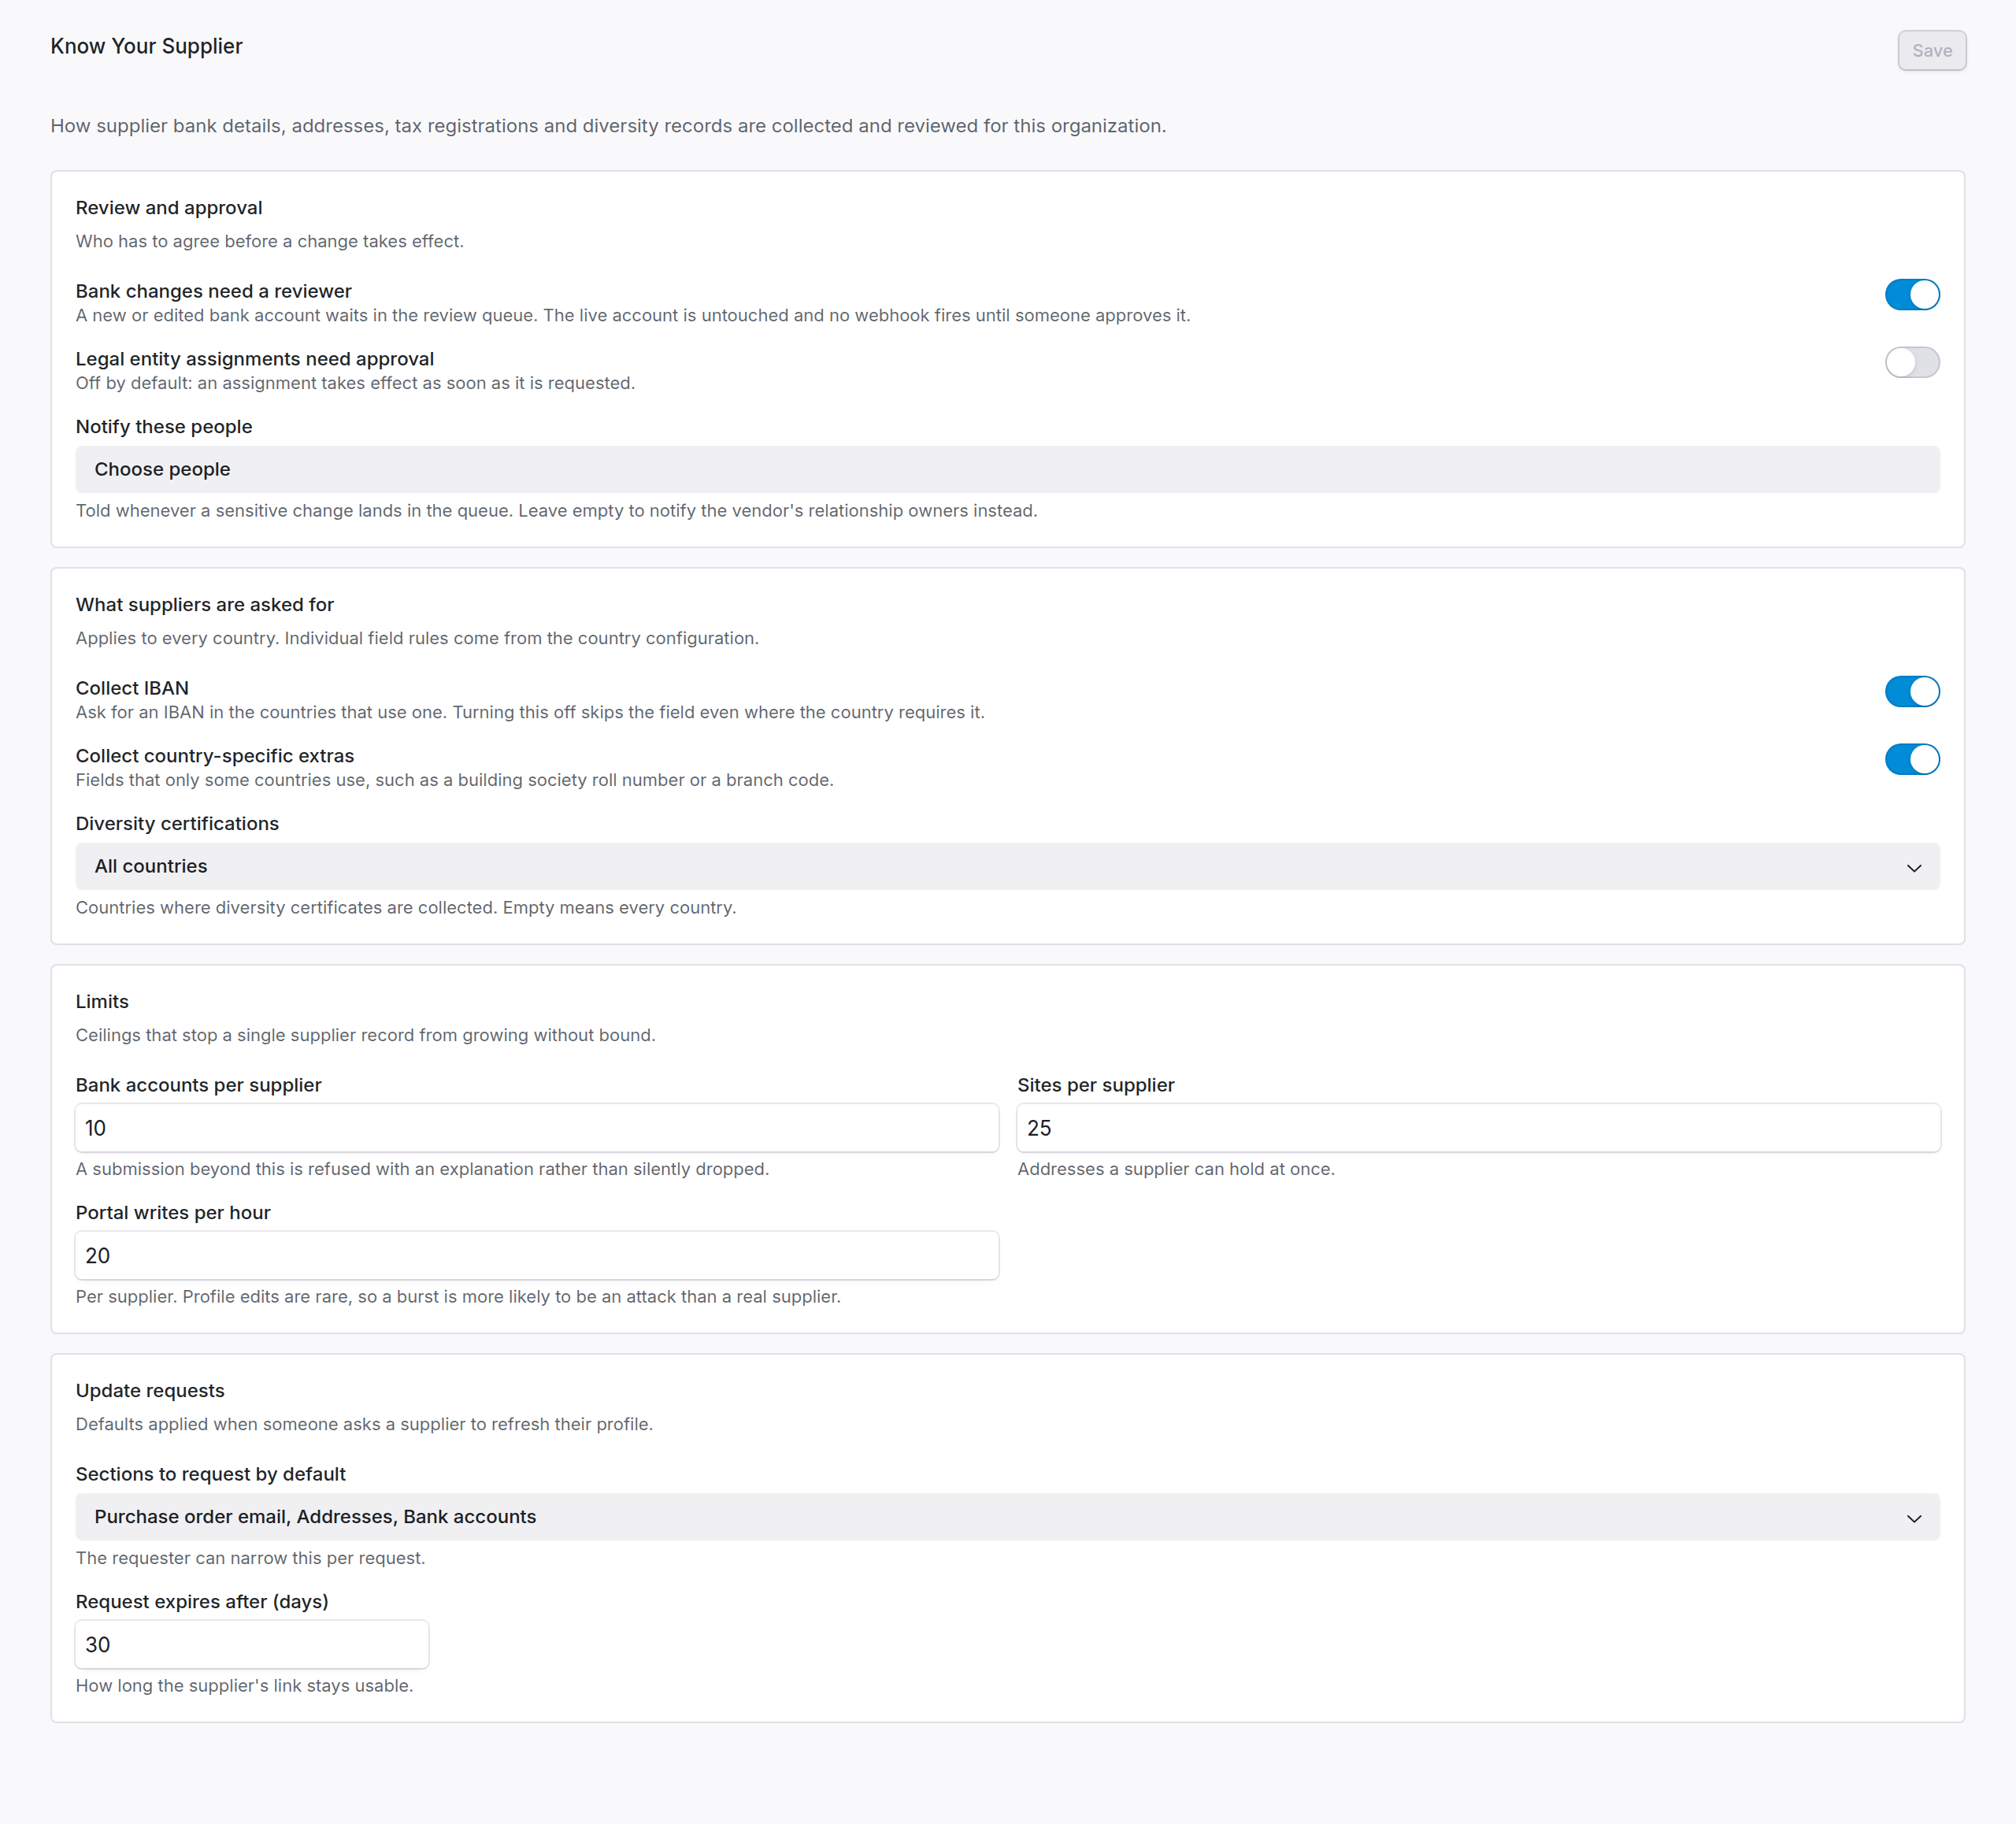The height and width of the screenshot is (1824, 2016).
Task: Open the Diversity certifications All countries dropdown
Action: 1007,866
